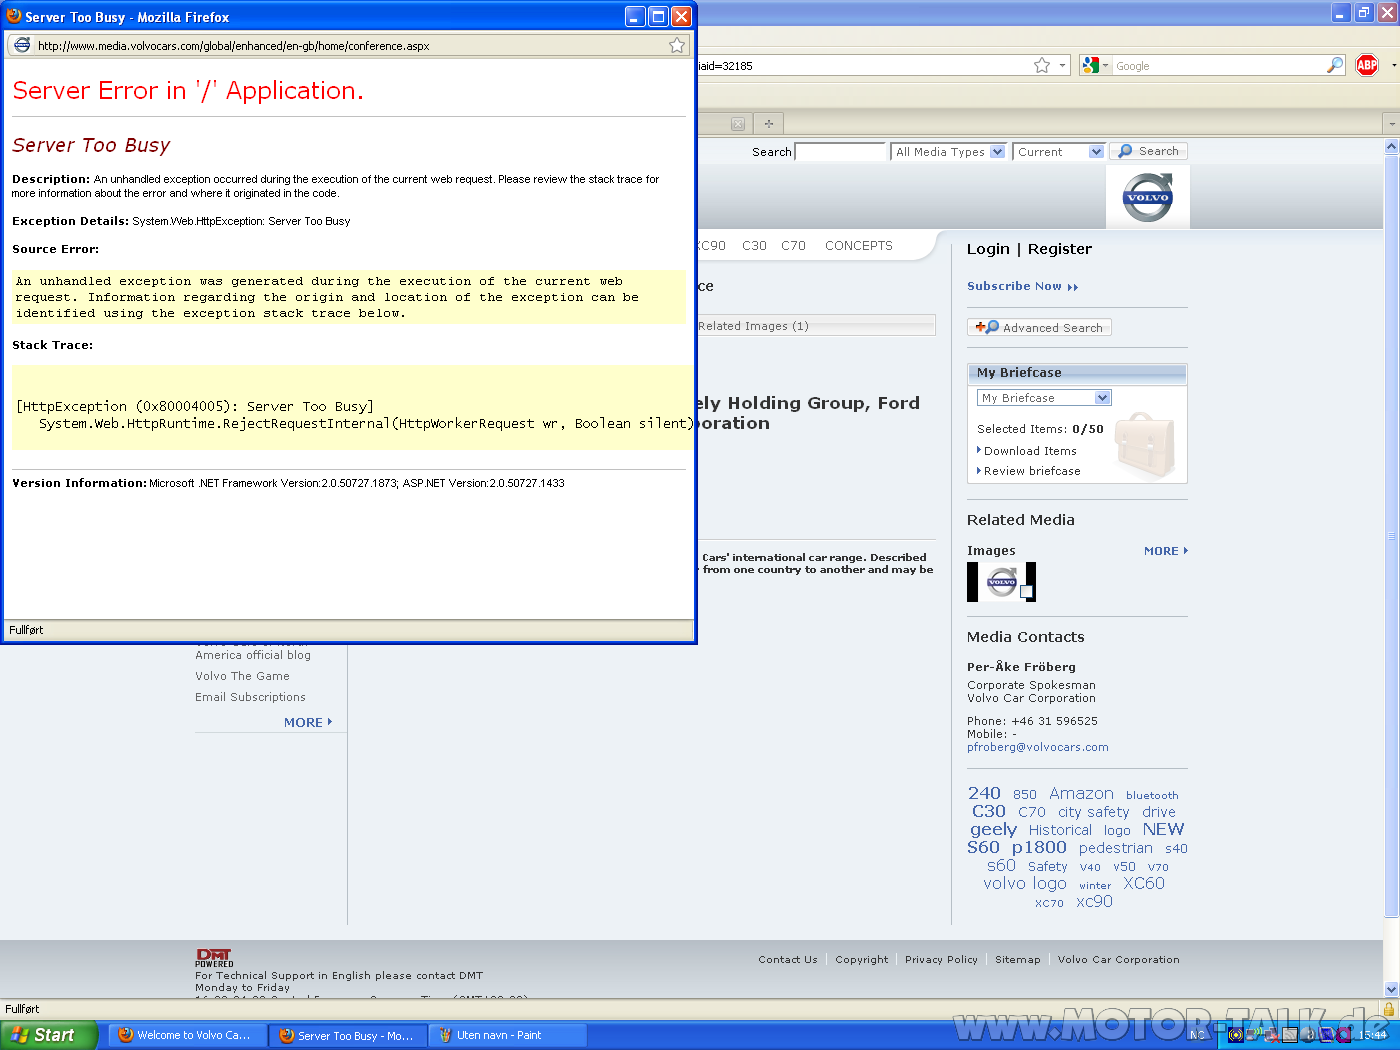Screen dimensions: 1400x1050
Task: Open the Adblock Plus ABP icon
Action: pyautogui.click(x=1367, y=65)
